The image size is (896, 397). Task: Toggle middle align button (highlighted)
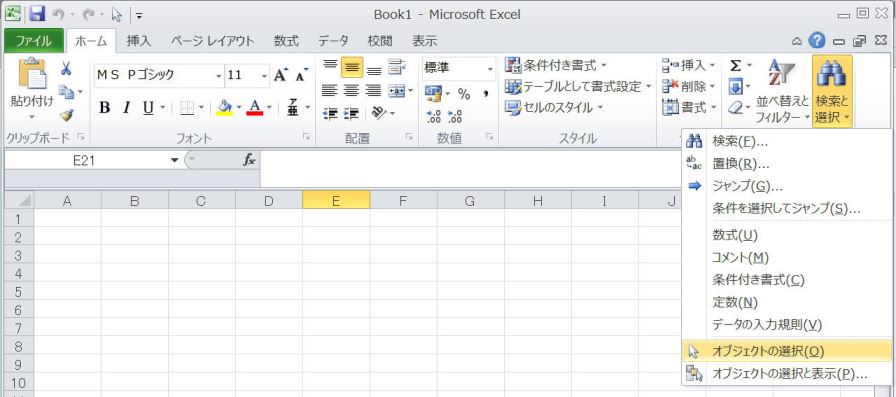[352, 68]
